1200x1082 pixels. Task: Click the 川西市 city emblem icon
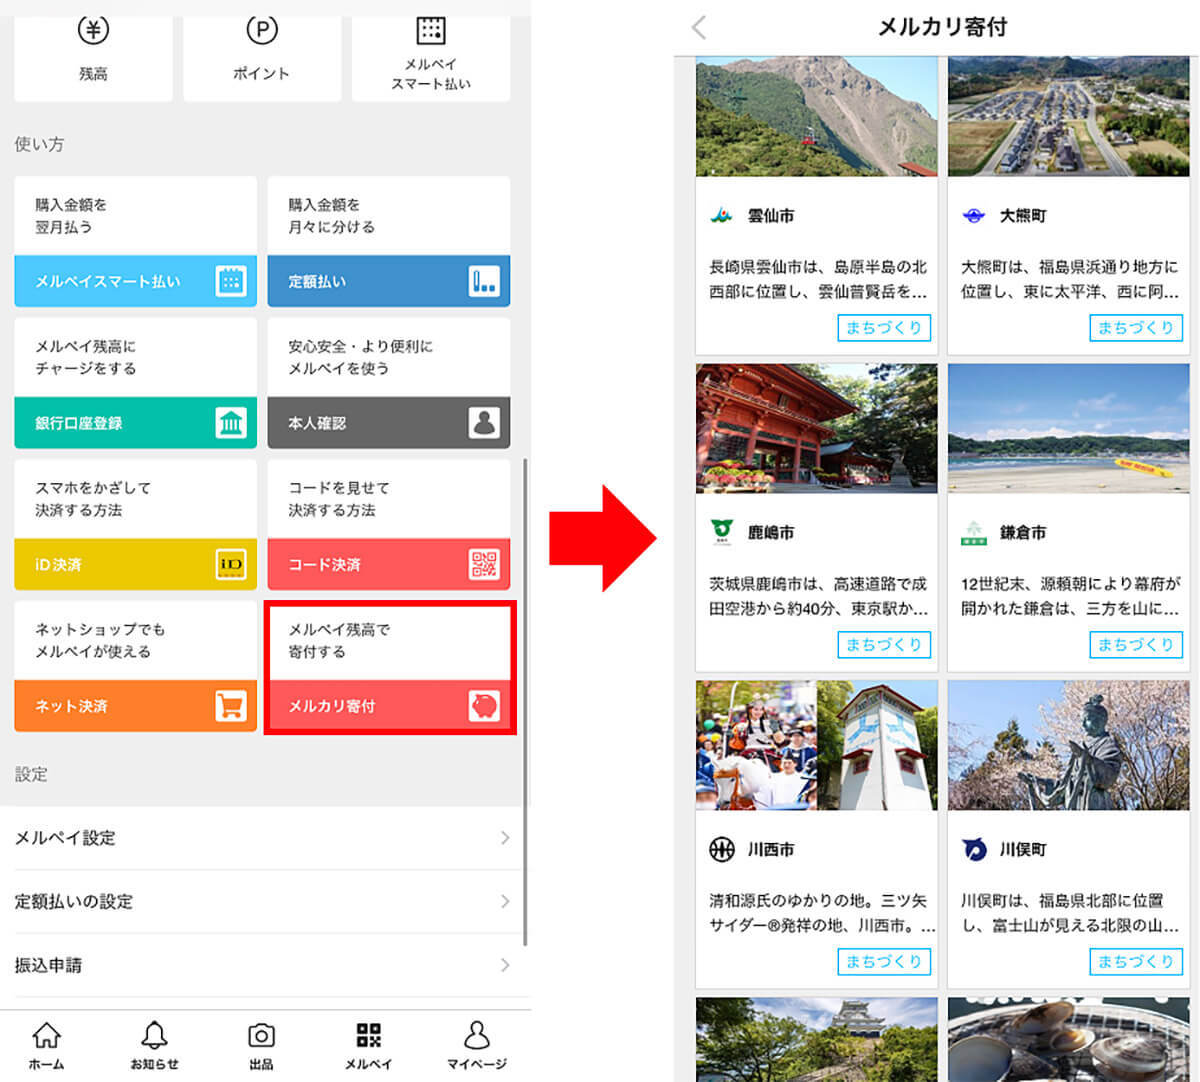(721, 849)
